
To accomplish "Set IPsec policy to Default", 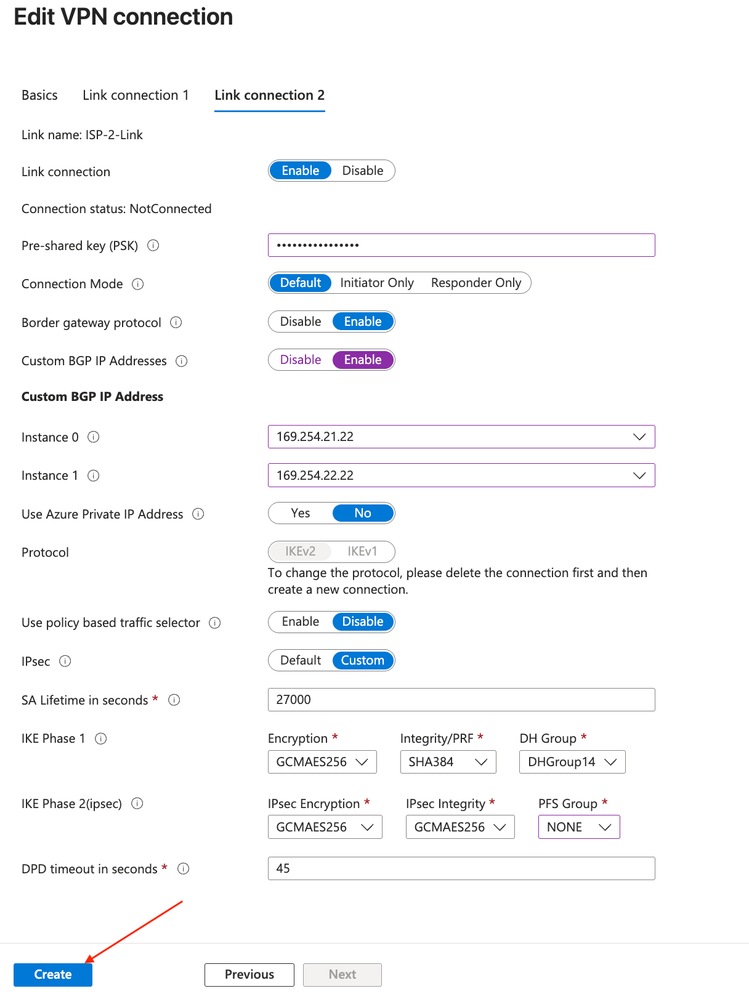I will [300, 661].
